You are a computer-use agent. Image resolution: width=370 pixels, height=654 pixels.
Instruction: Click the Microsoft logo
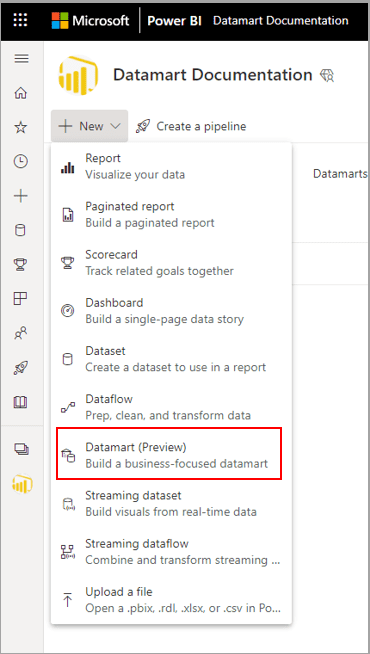[x=91, y=20]
